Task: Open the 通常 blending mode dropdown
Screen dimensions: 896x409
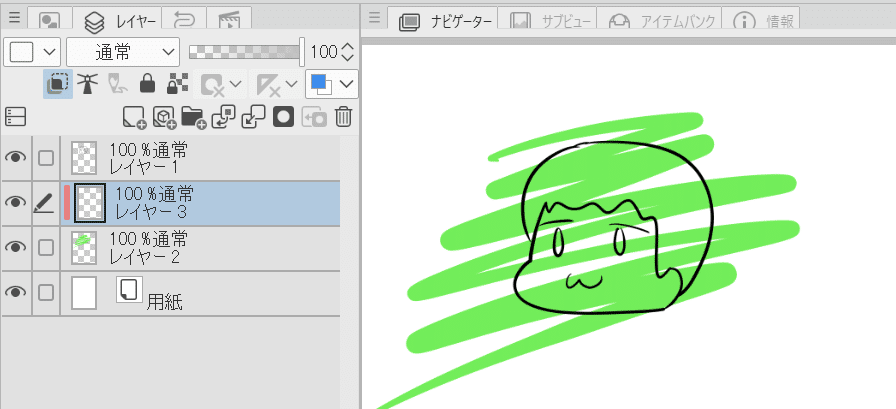Action: [x=123, y=52]
